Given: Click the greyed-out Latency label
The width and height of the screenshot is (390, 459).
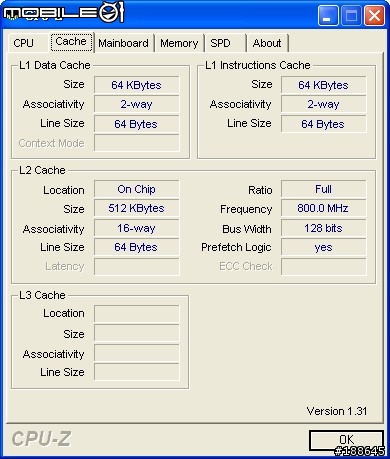Looking at the screenshot, I should (65, 267).
